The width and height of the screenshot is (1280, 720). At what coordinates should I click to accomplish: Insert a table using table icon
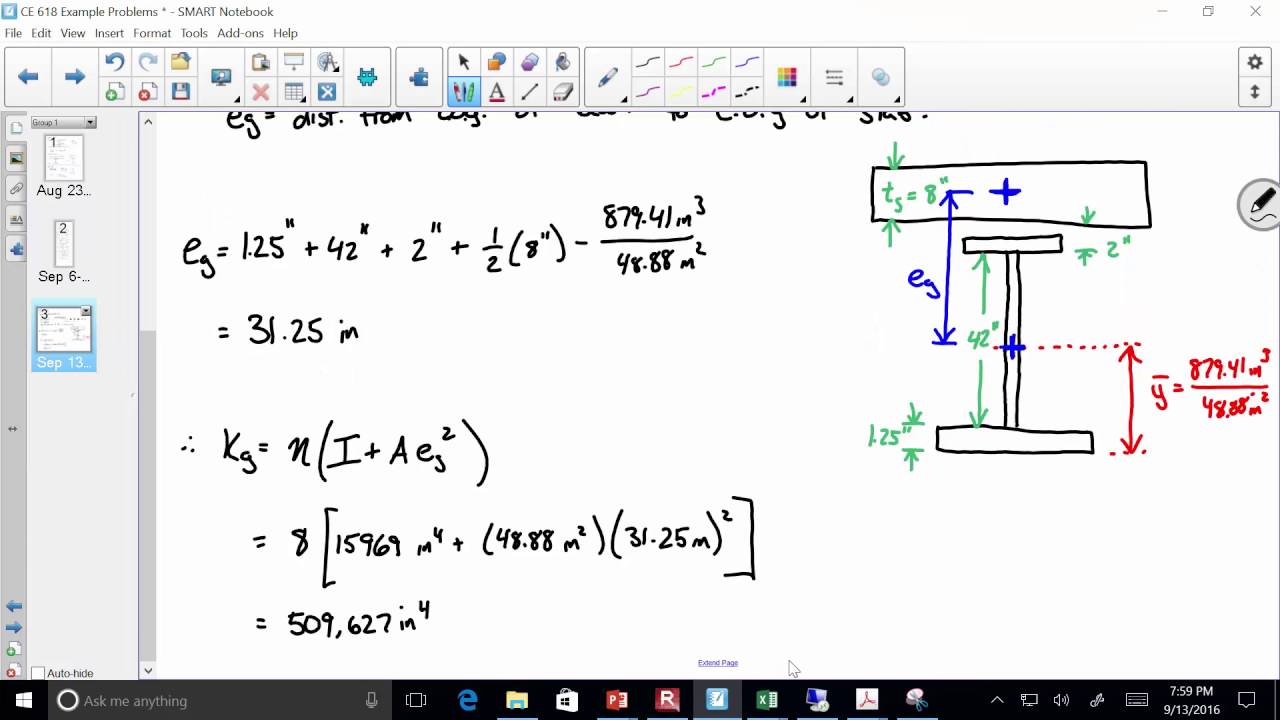tap(294, 92)
